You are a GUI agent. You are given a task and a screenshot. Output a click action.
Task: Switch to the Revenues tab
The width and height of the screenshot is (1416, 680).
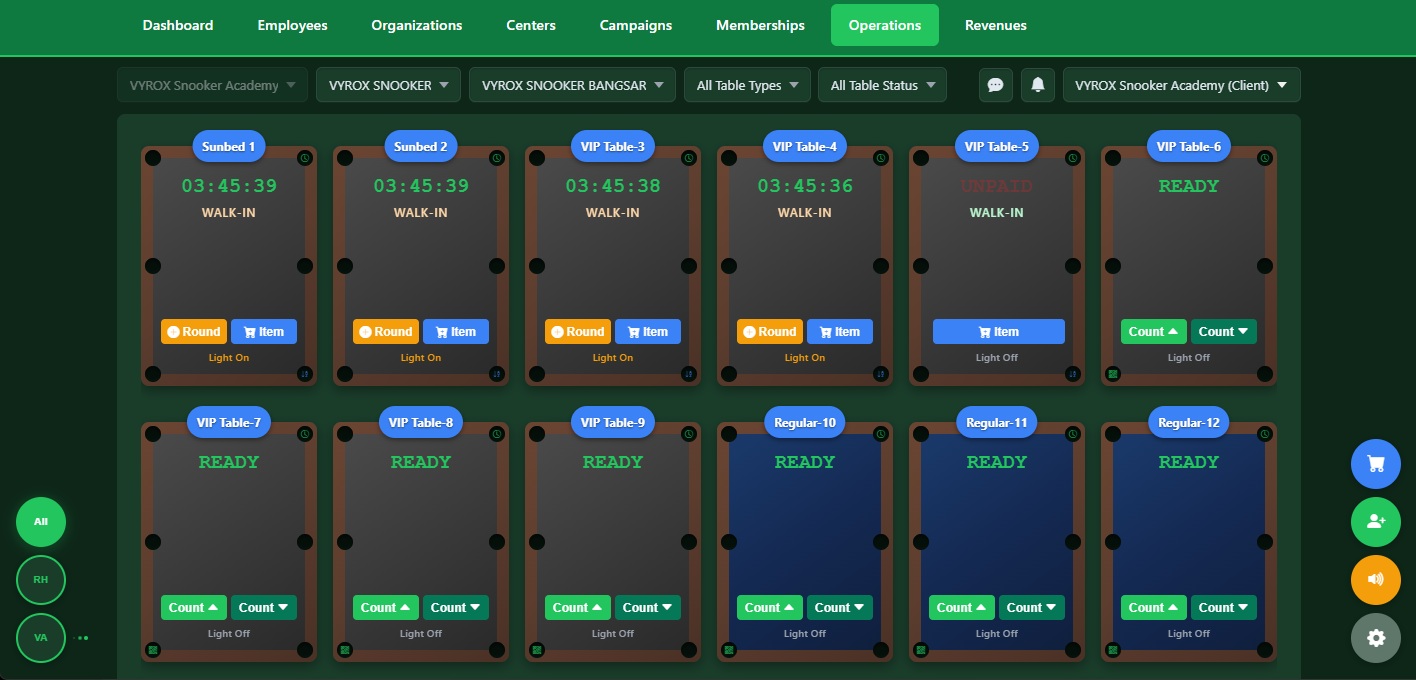(996, 25)
